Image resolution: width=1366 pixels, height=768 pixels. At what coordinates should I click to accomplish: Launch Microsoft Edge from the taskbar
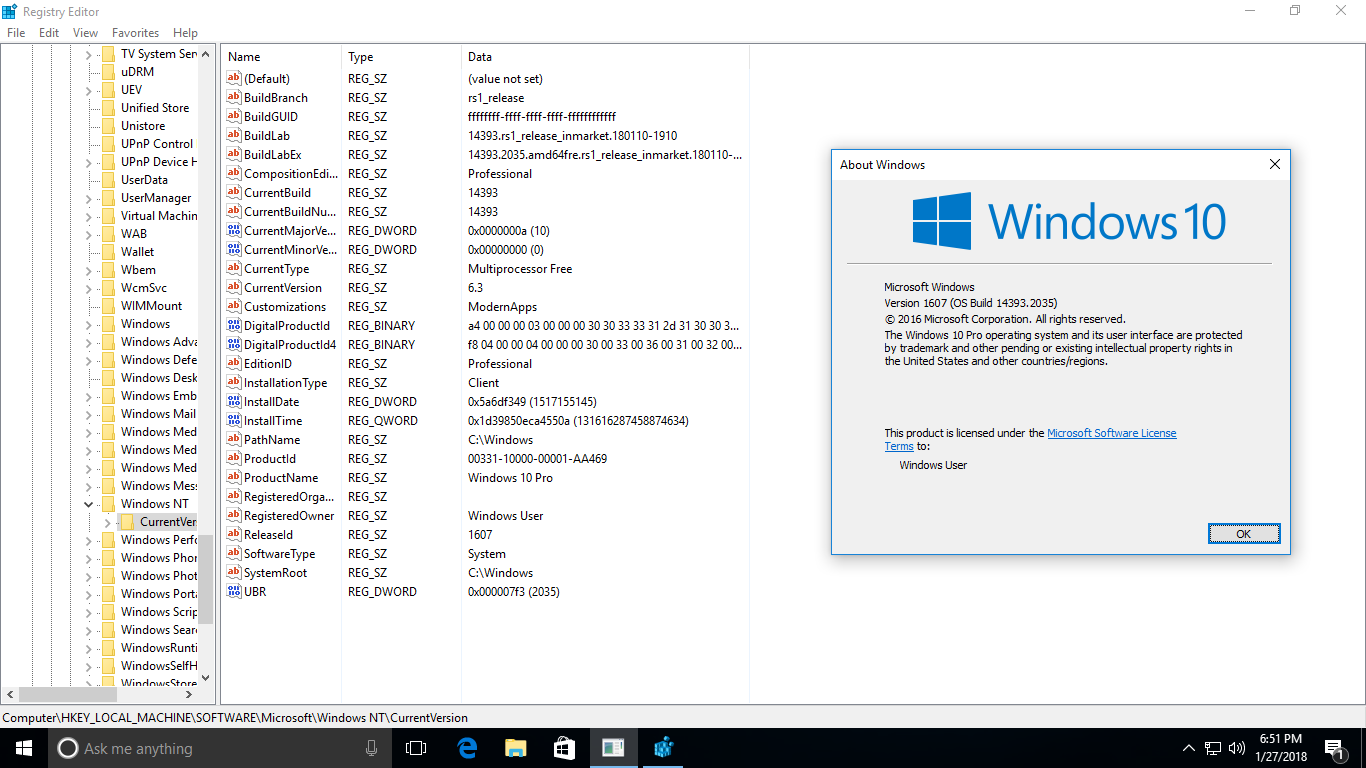467,748
